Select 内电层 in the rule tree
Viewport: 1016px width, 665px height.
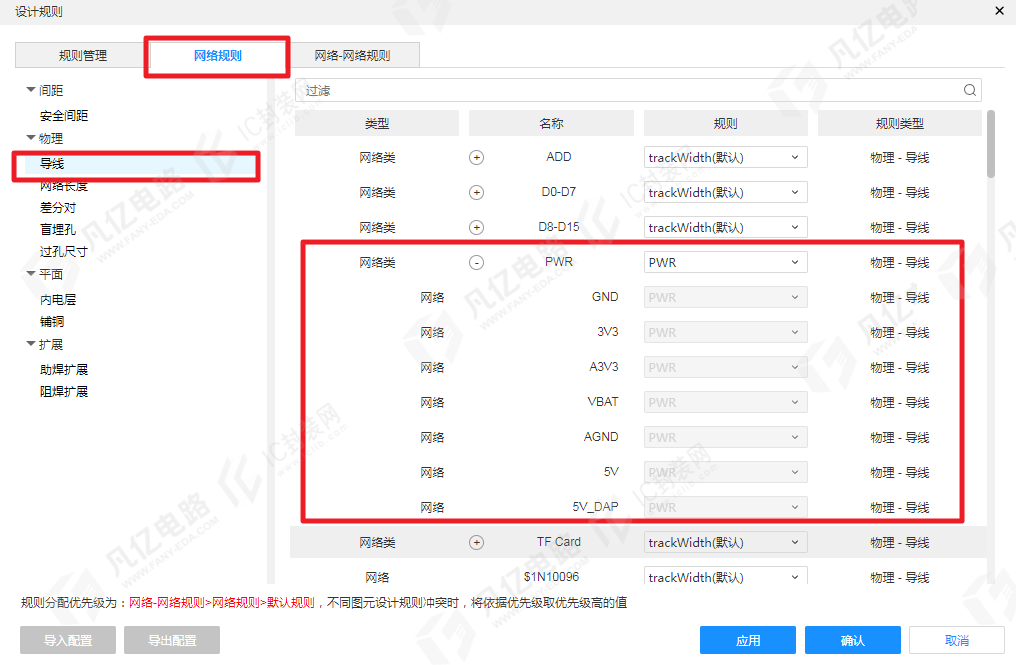58,300
